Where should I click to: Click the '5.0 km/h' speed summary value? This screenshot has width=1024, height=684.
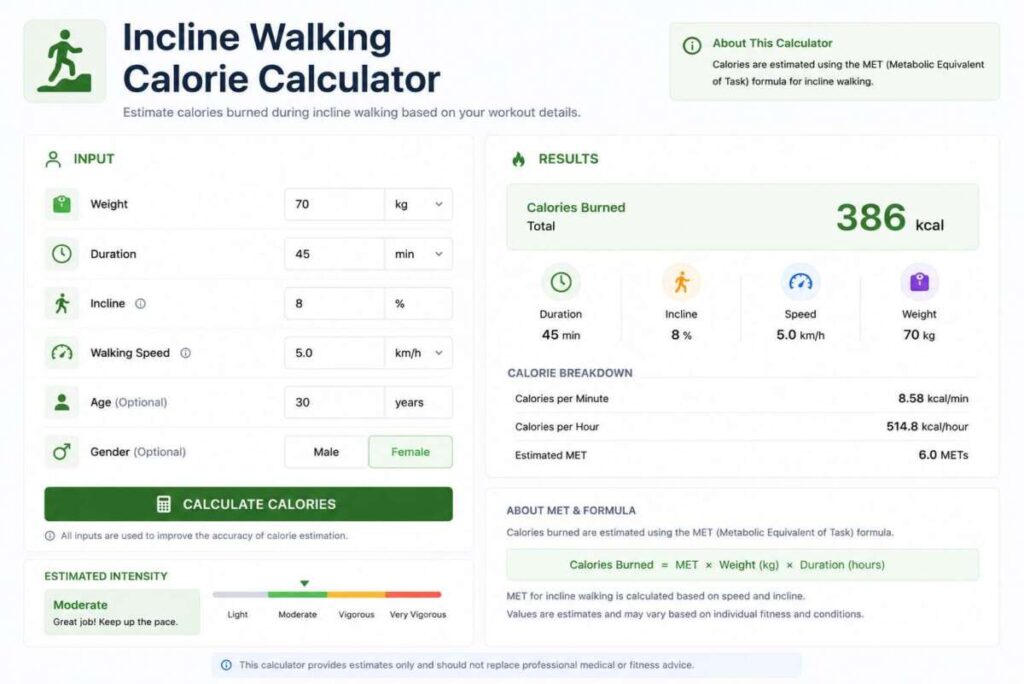[x=800, y=335]
